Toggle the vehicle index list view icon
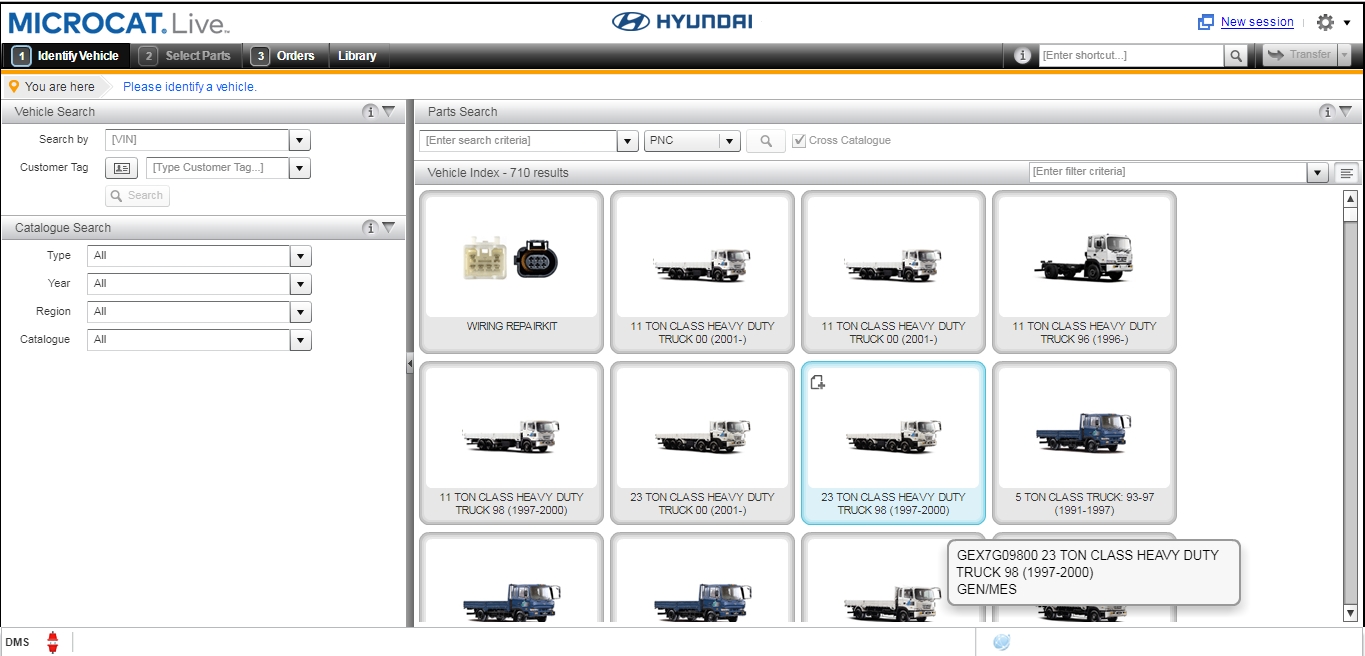The width and height of the screenshot is (1365, 656). [1347, 173]
